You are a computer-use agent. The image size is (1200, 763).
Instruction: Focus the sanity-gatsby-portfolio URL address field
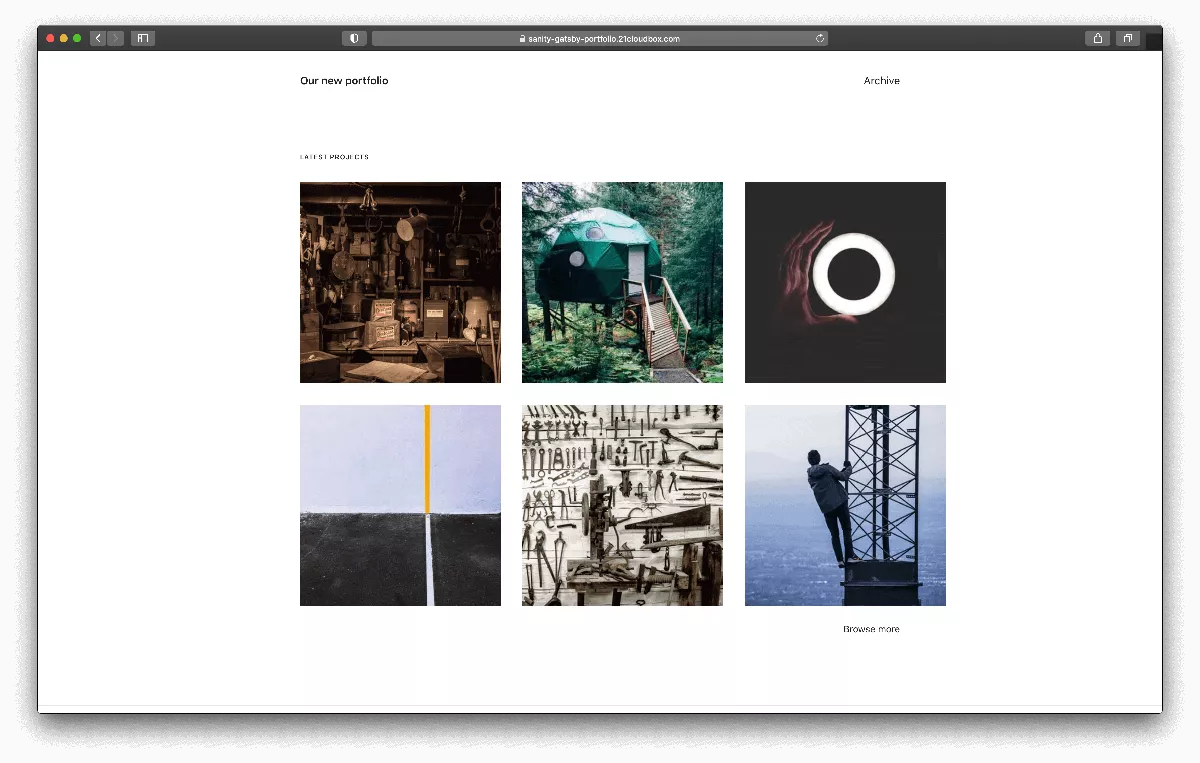600,39
